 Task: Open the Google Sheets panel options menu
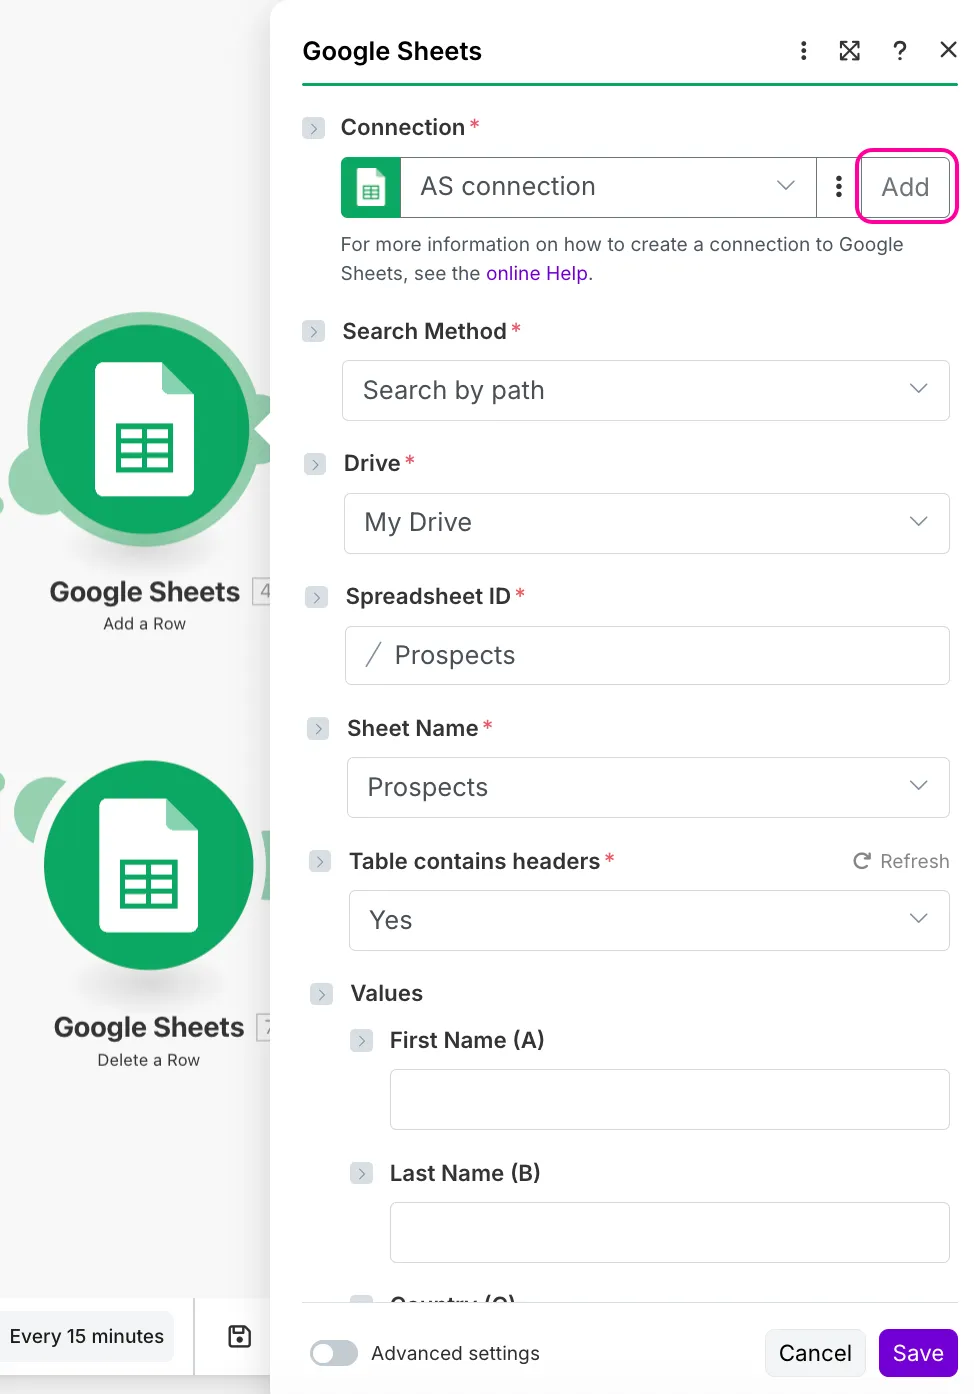point(803,51)
